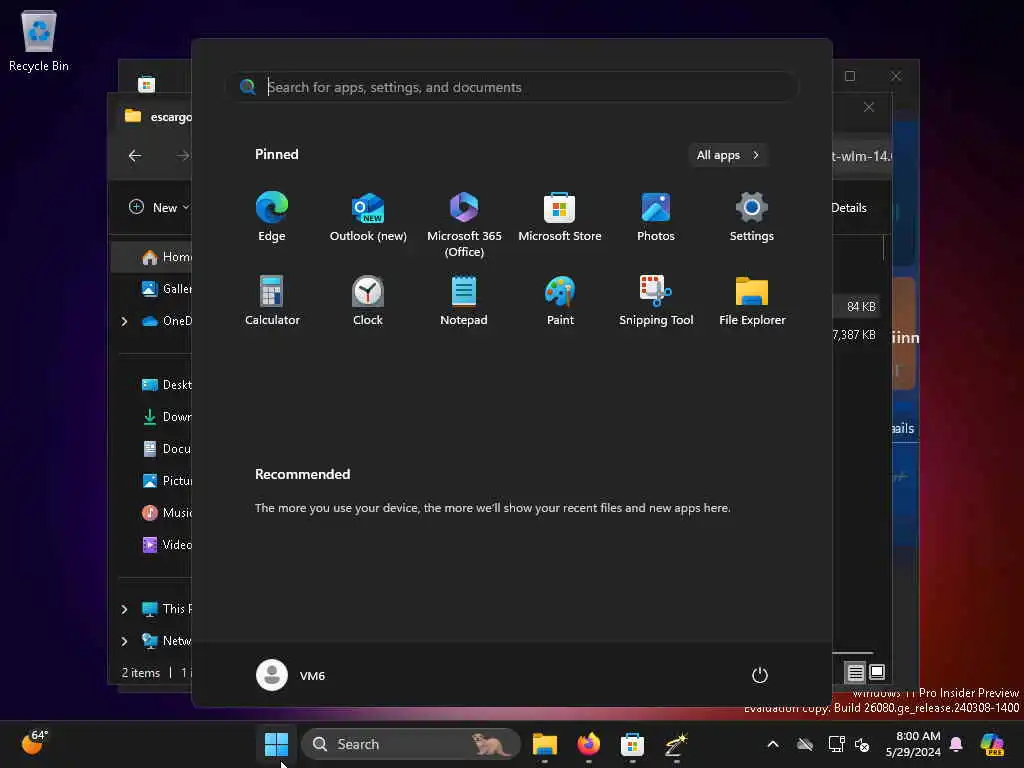Switch Explorer to details list view
This screenshot has height=768, width=1024.
pyautogui.click(x=855, y=672)
